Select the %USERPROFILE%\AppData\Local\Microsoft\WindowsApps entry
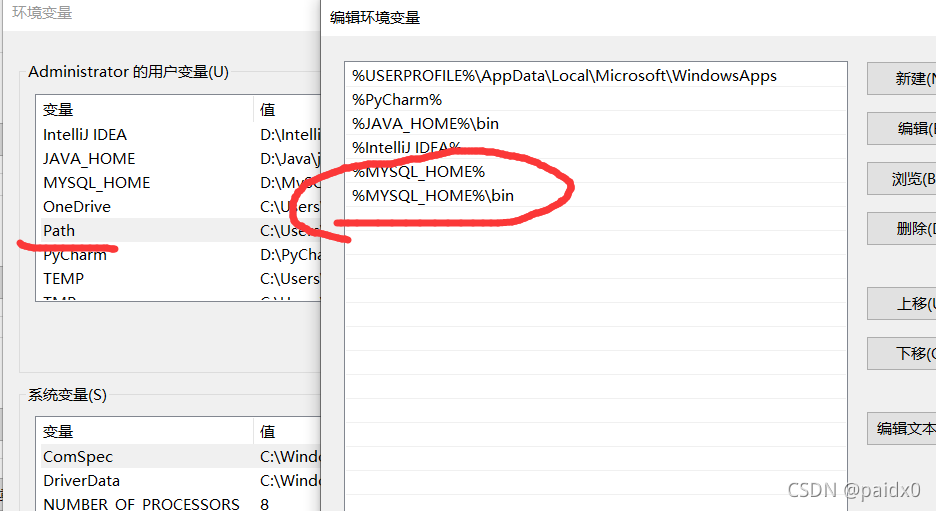This screenshot has width=936, height=511. coord(596,76)
